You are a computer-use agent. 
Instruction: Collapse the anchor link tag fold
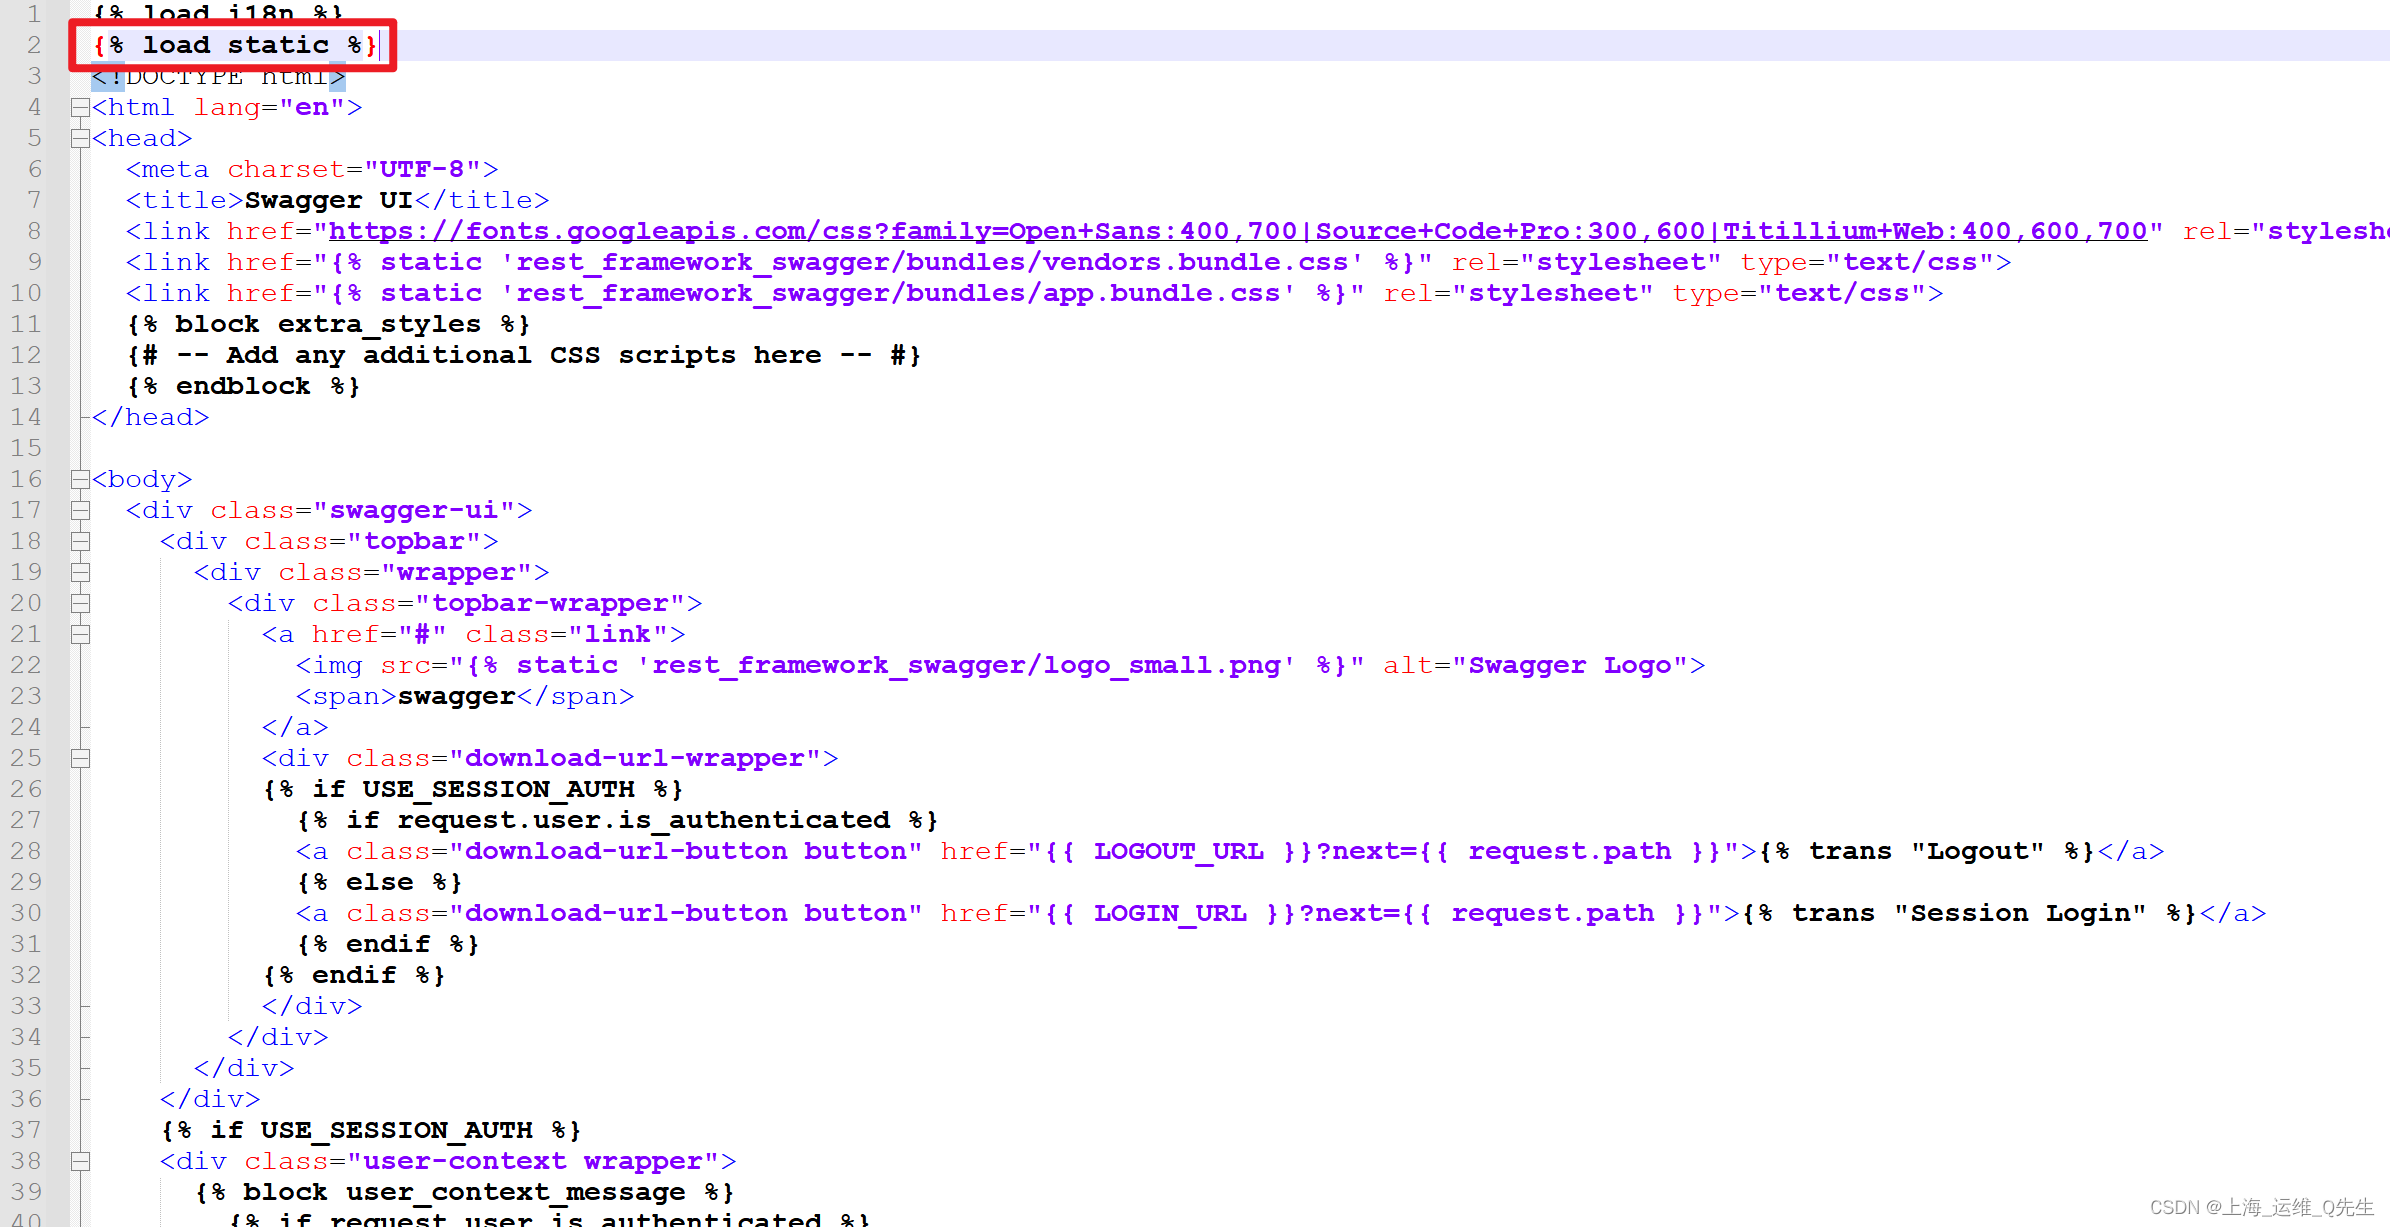(x=80, y=634)
